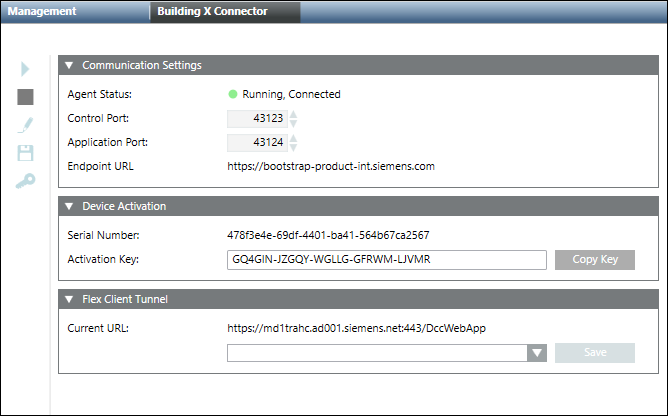Select the Building X Connector tab

point(213,12)
